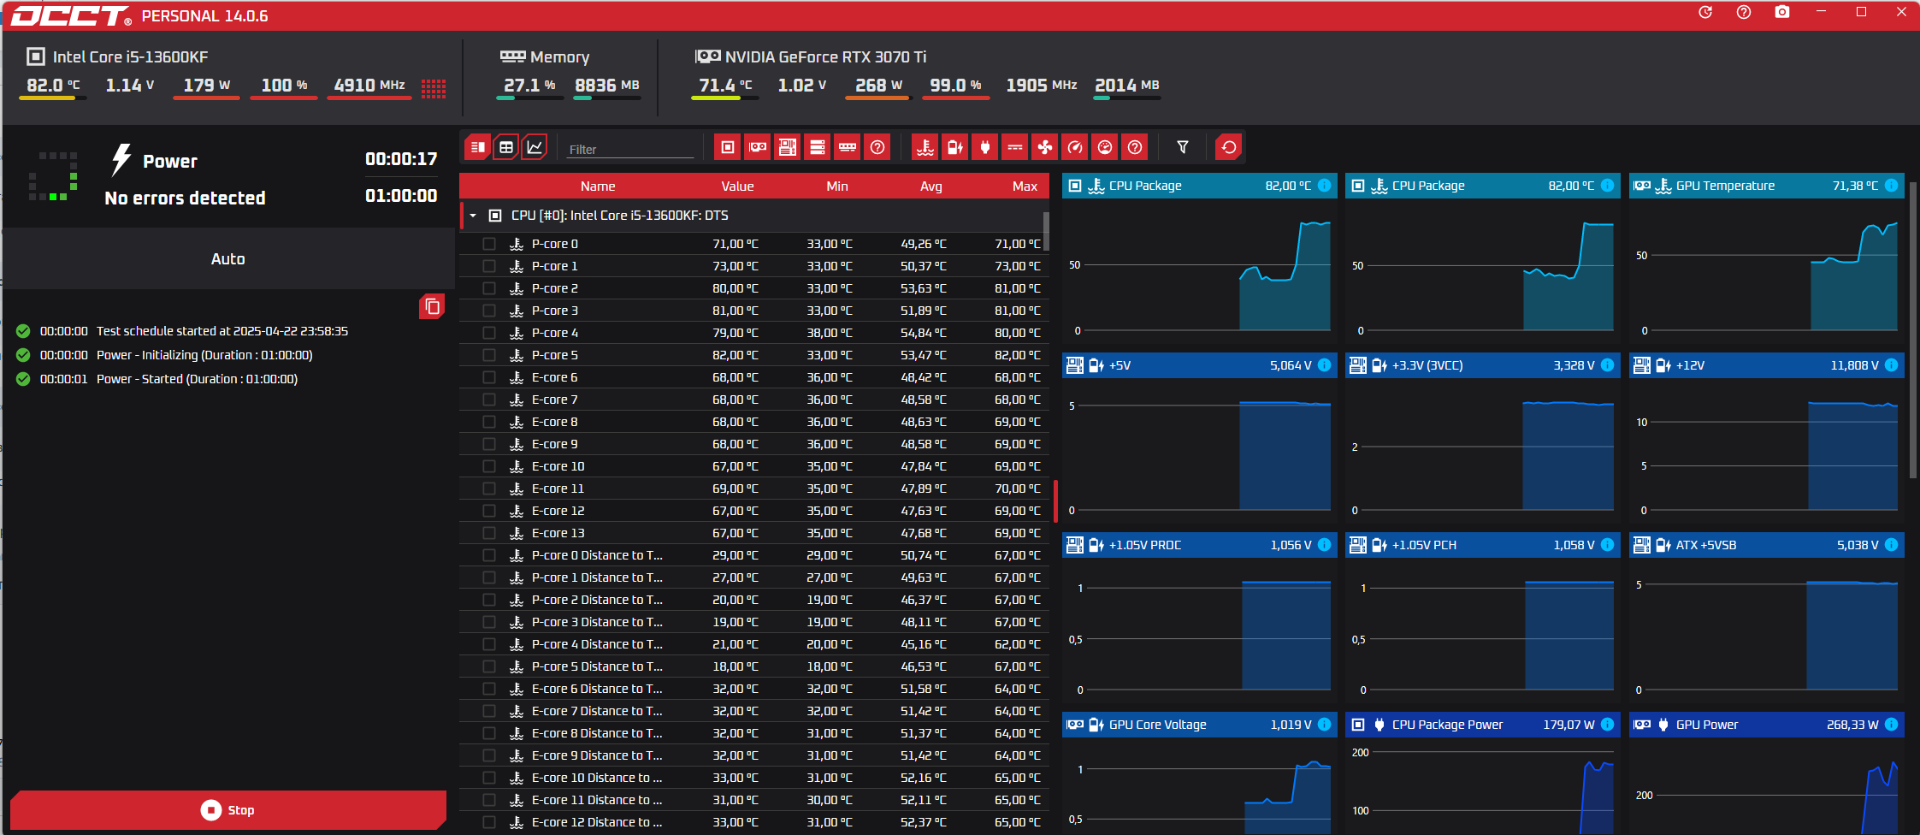Screen dimensions: 1920x835
Task: Check E-core 8 Distance to T... checkbox
Action: [x=489, y=734]
